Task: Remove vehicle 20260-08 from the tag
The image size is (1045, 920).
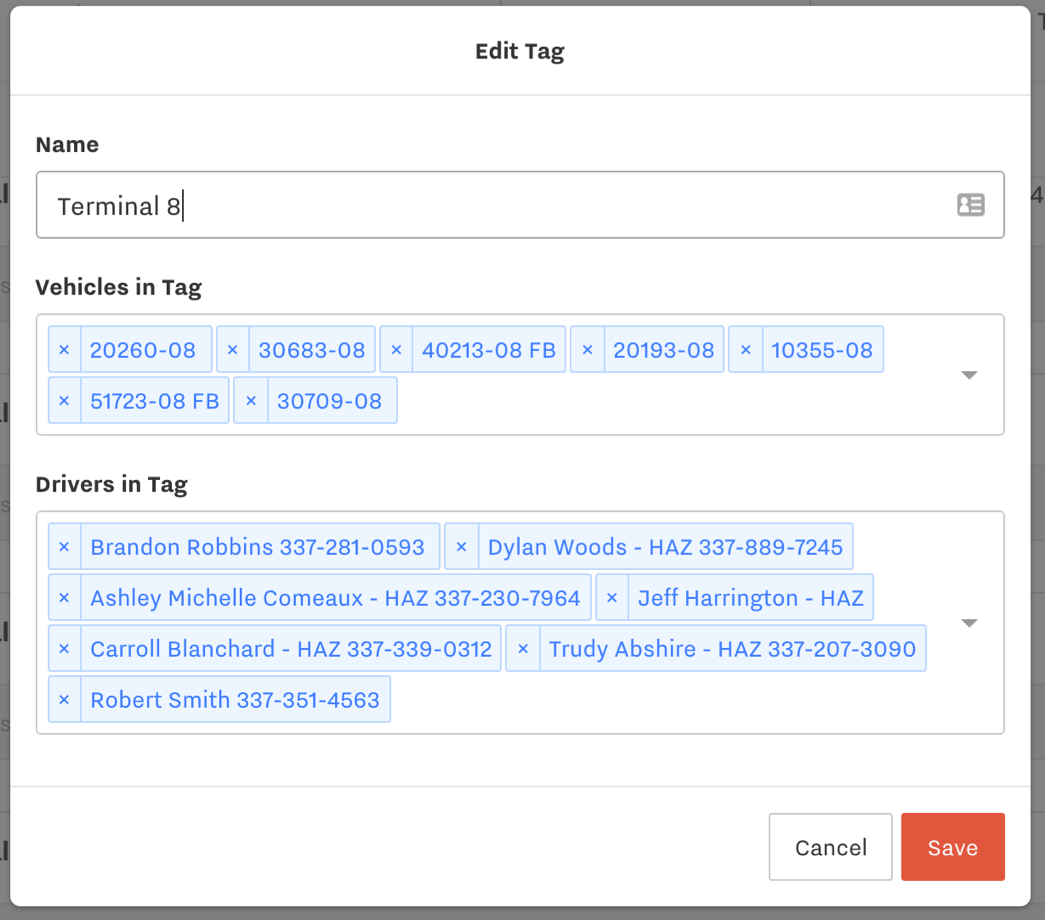Action: (x=64, y=349)
